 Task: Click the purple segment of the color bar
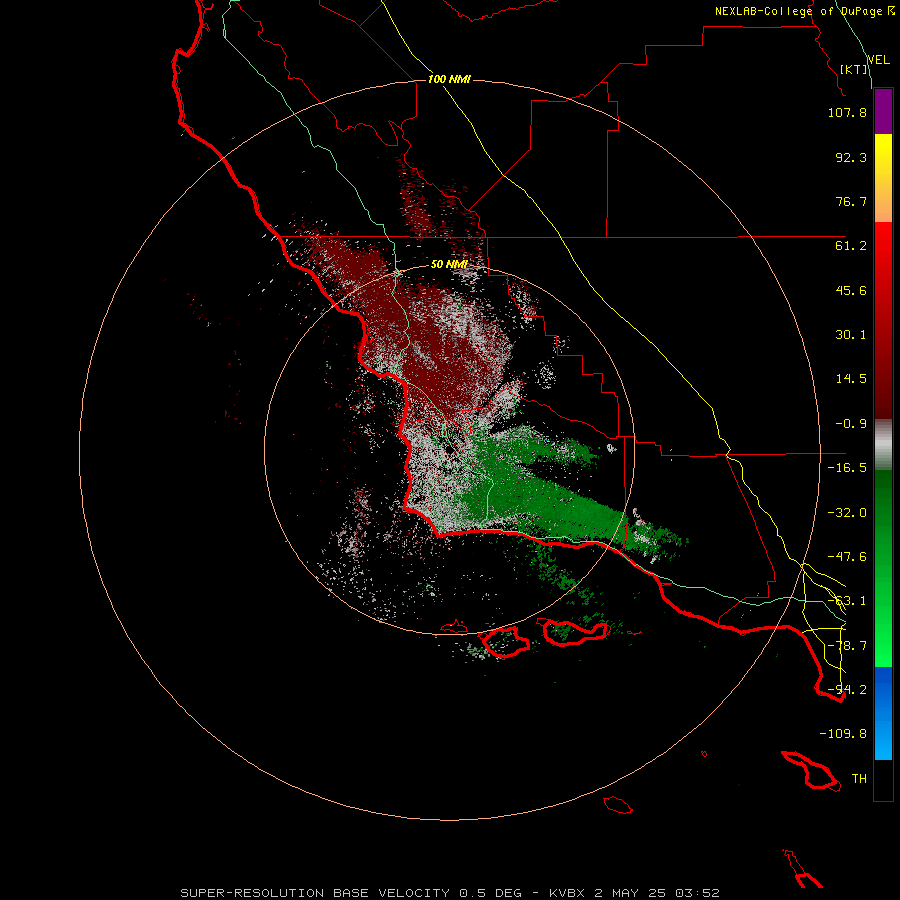point(883,111)
